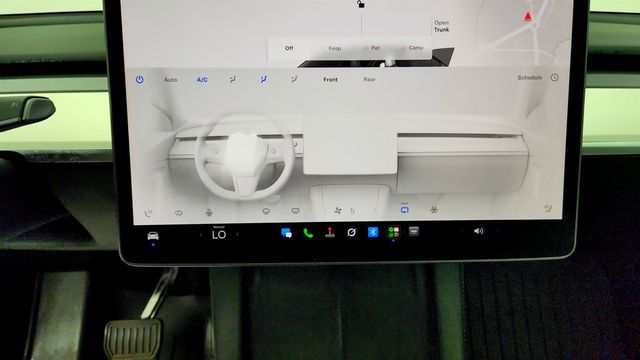Toggle the climate power button
This screenshot has height=360, width=640.
[x=140, y=80]
